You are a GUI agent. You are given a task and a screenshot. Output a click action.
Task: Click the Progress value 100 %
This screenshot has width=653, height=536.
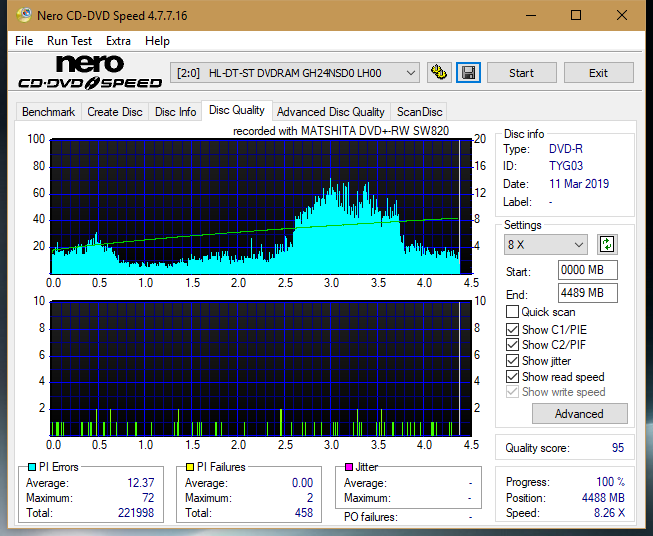[611, 482]
